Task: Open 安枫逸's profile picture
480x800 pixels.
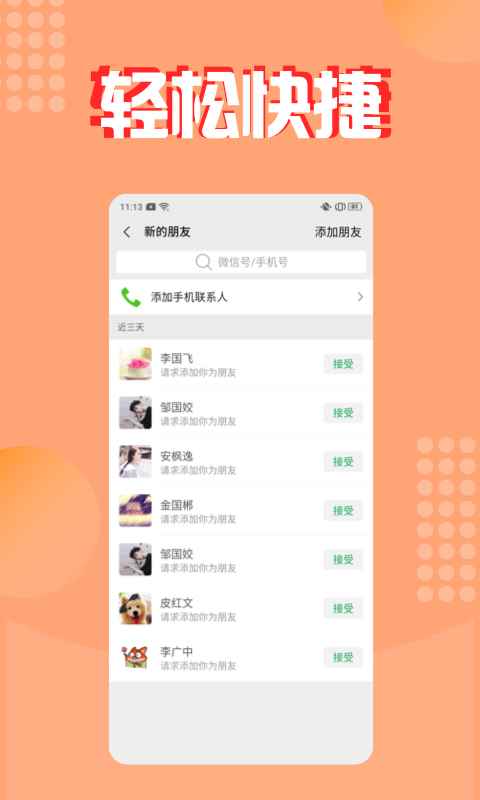Action: [135, 462]
